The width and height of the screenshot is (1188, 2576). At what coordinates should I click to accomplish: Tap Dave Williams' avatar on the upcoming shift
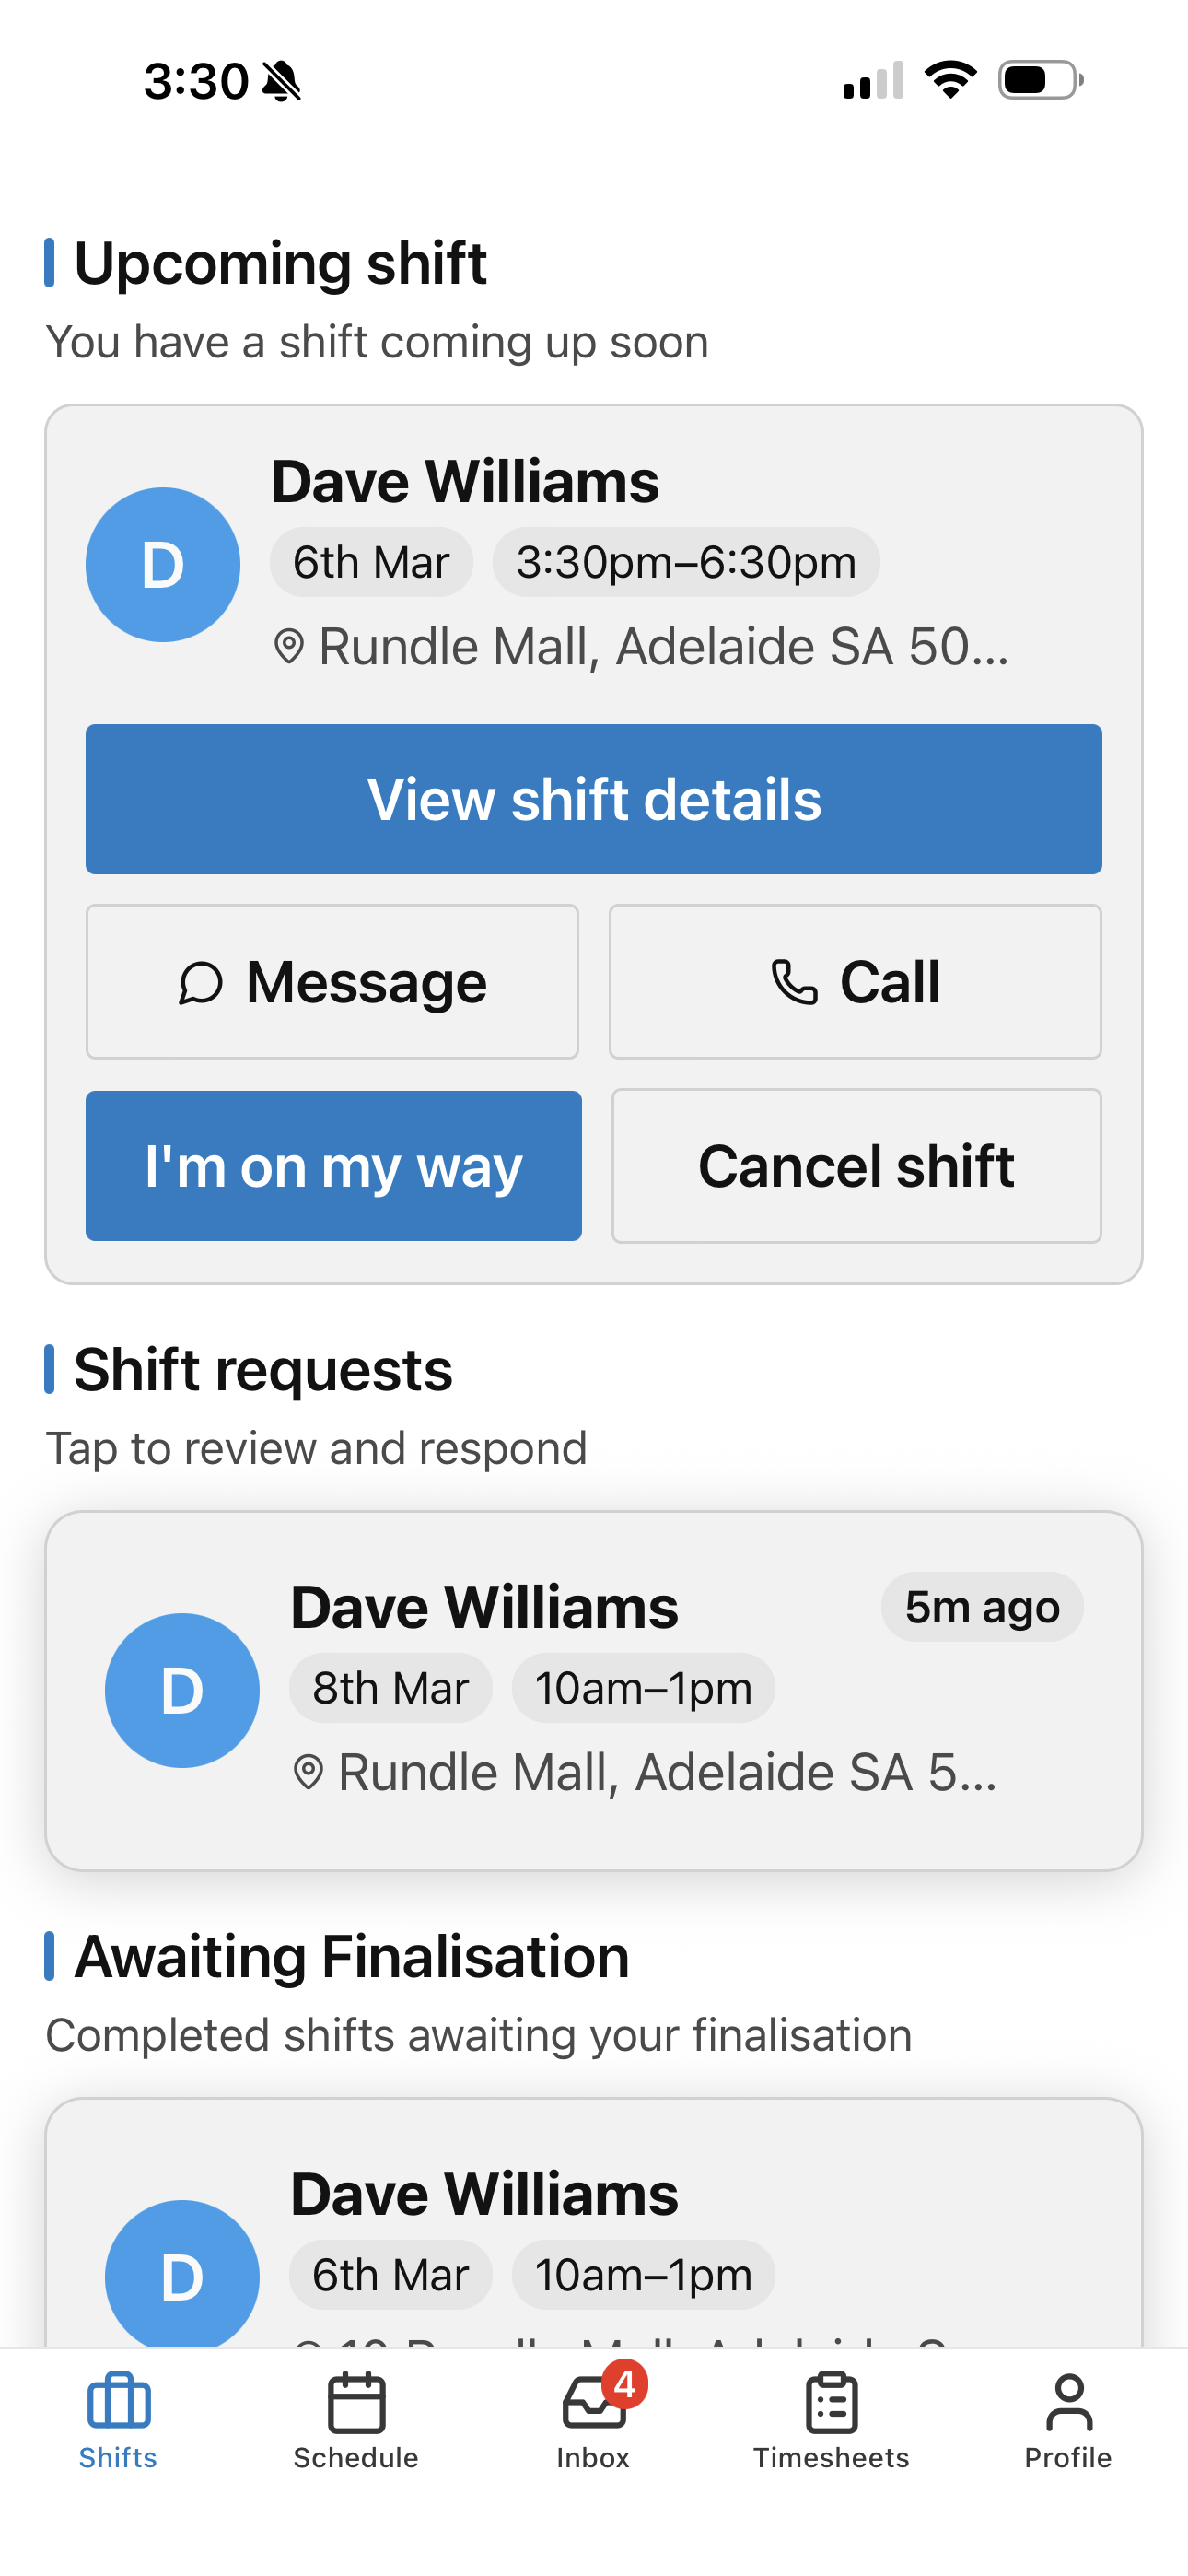coord(162,564)
